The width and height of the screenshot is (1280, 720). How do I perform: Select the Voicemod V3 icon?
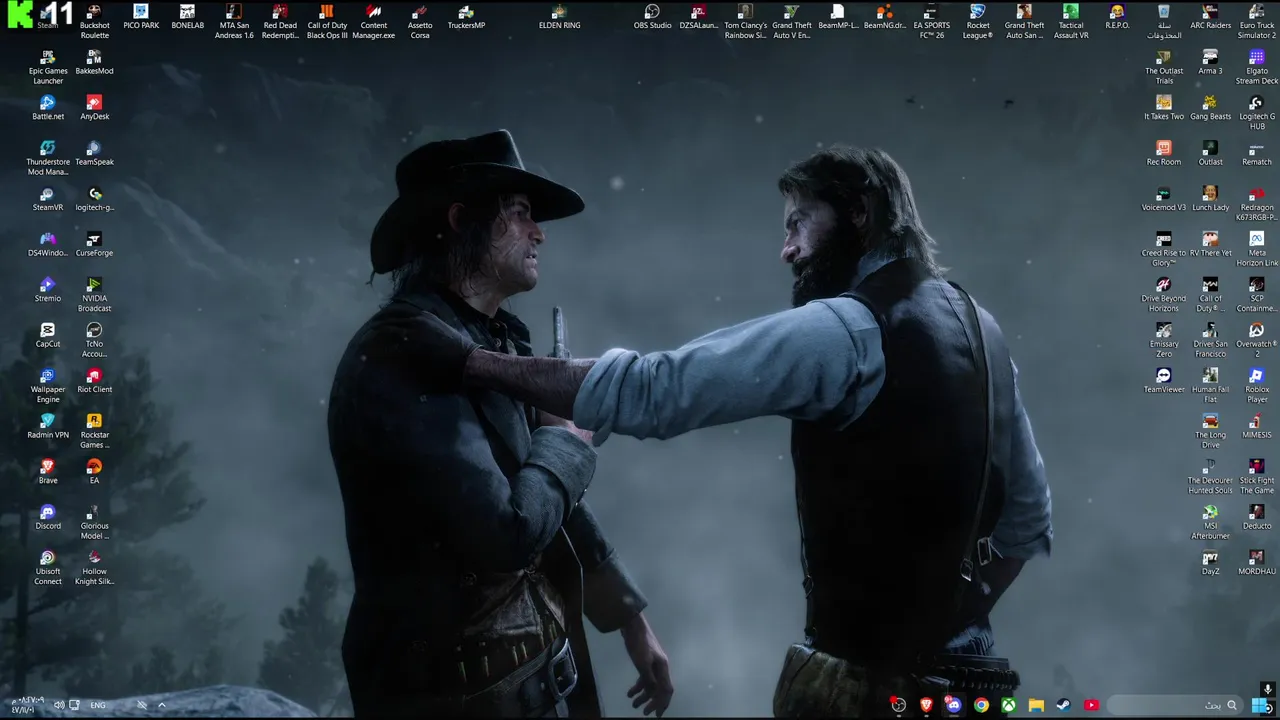coord(1164,199)
